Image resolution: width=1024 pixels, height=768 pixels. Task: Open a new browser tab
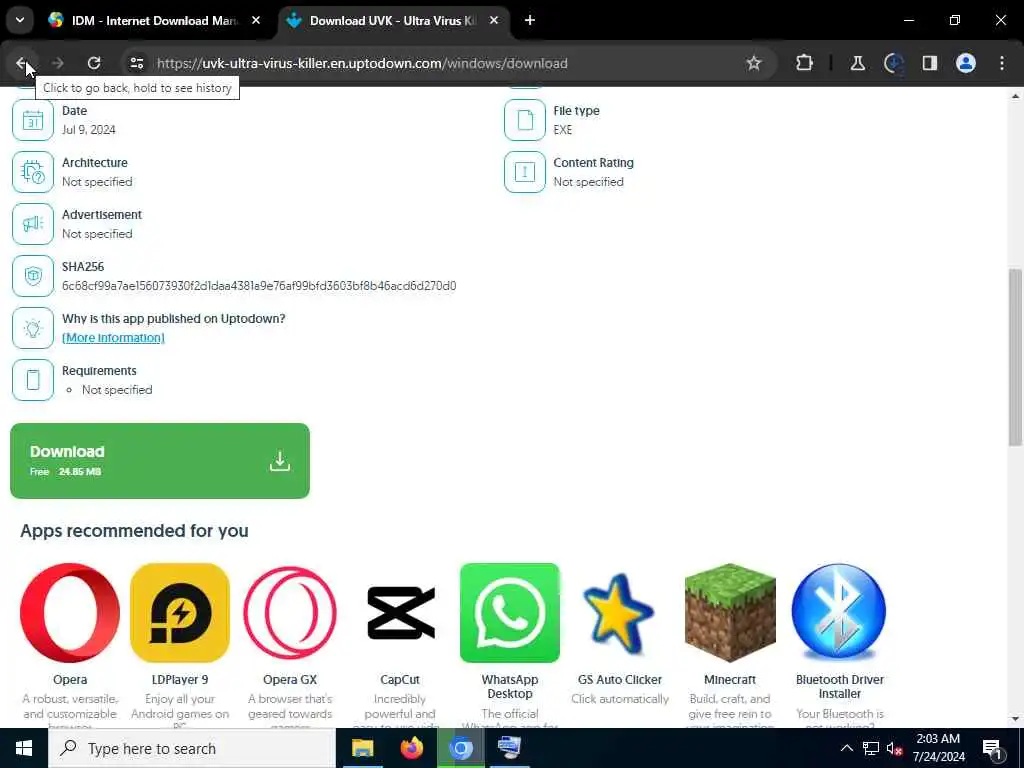[530, 20]
